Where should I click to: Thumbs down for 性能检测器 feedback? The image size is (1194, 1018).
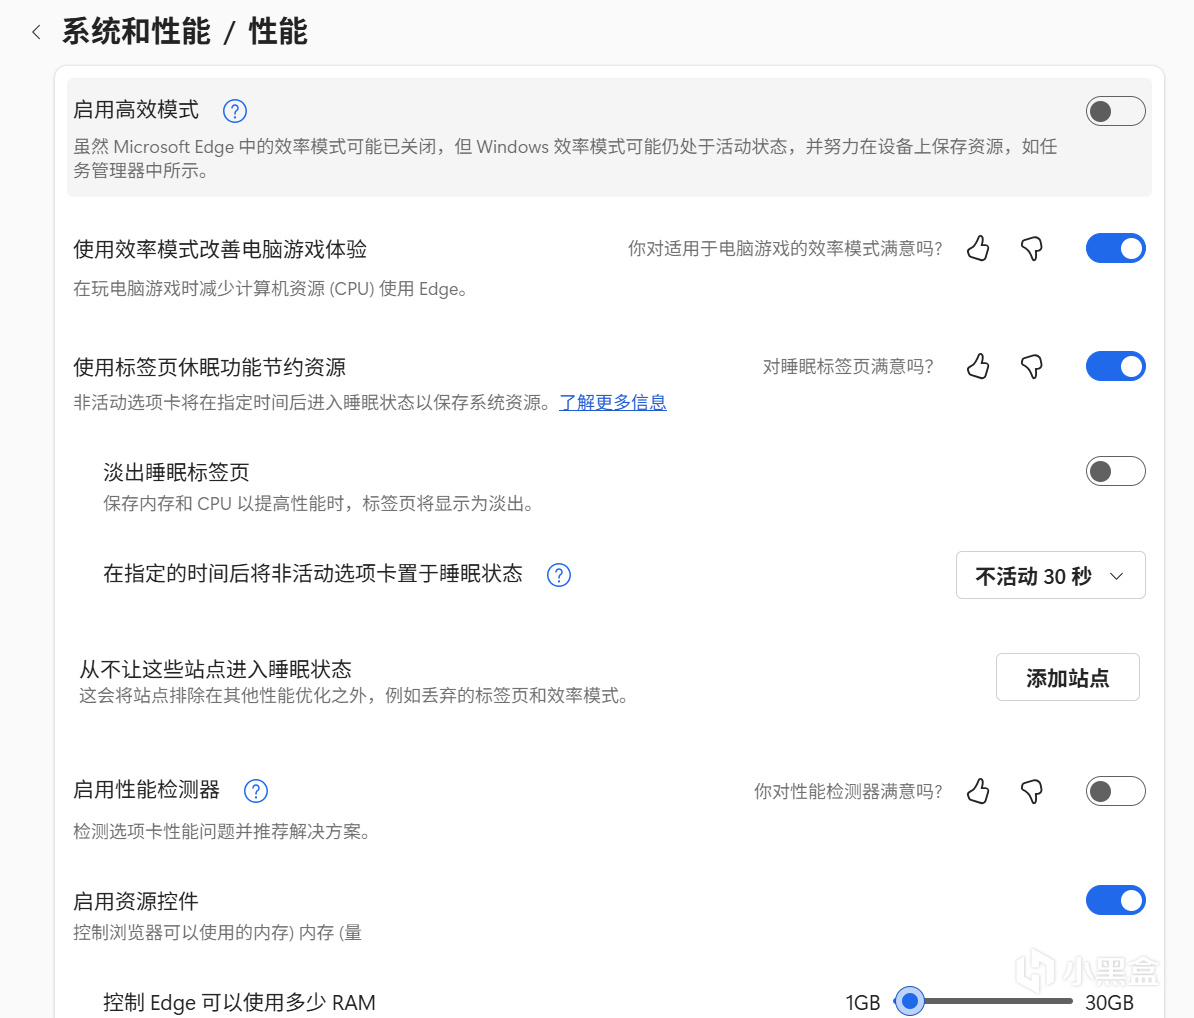click(1032, 791)
